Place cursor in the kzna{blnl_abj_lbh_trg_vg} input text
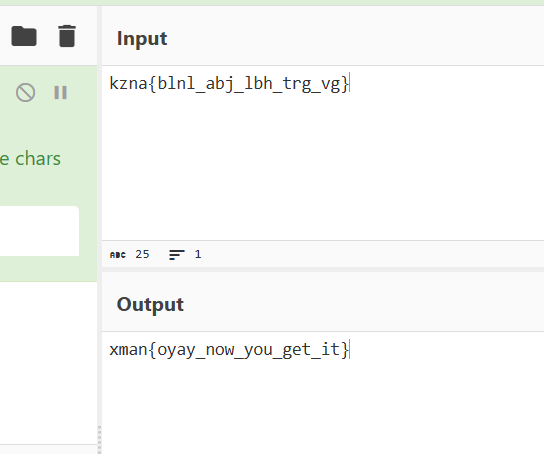 [229, 84]
